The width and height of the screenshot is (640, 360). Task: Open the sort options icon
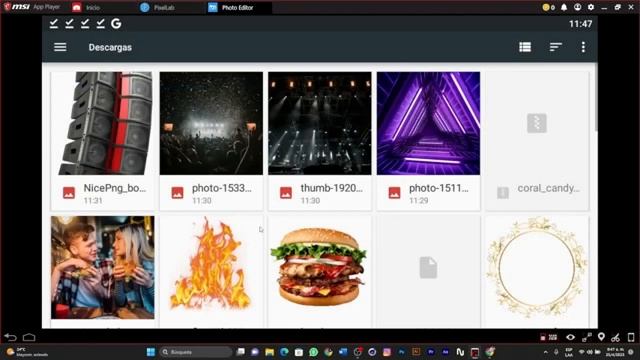[x=555, y=47]
